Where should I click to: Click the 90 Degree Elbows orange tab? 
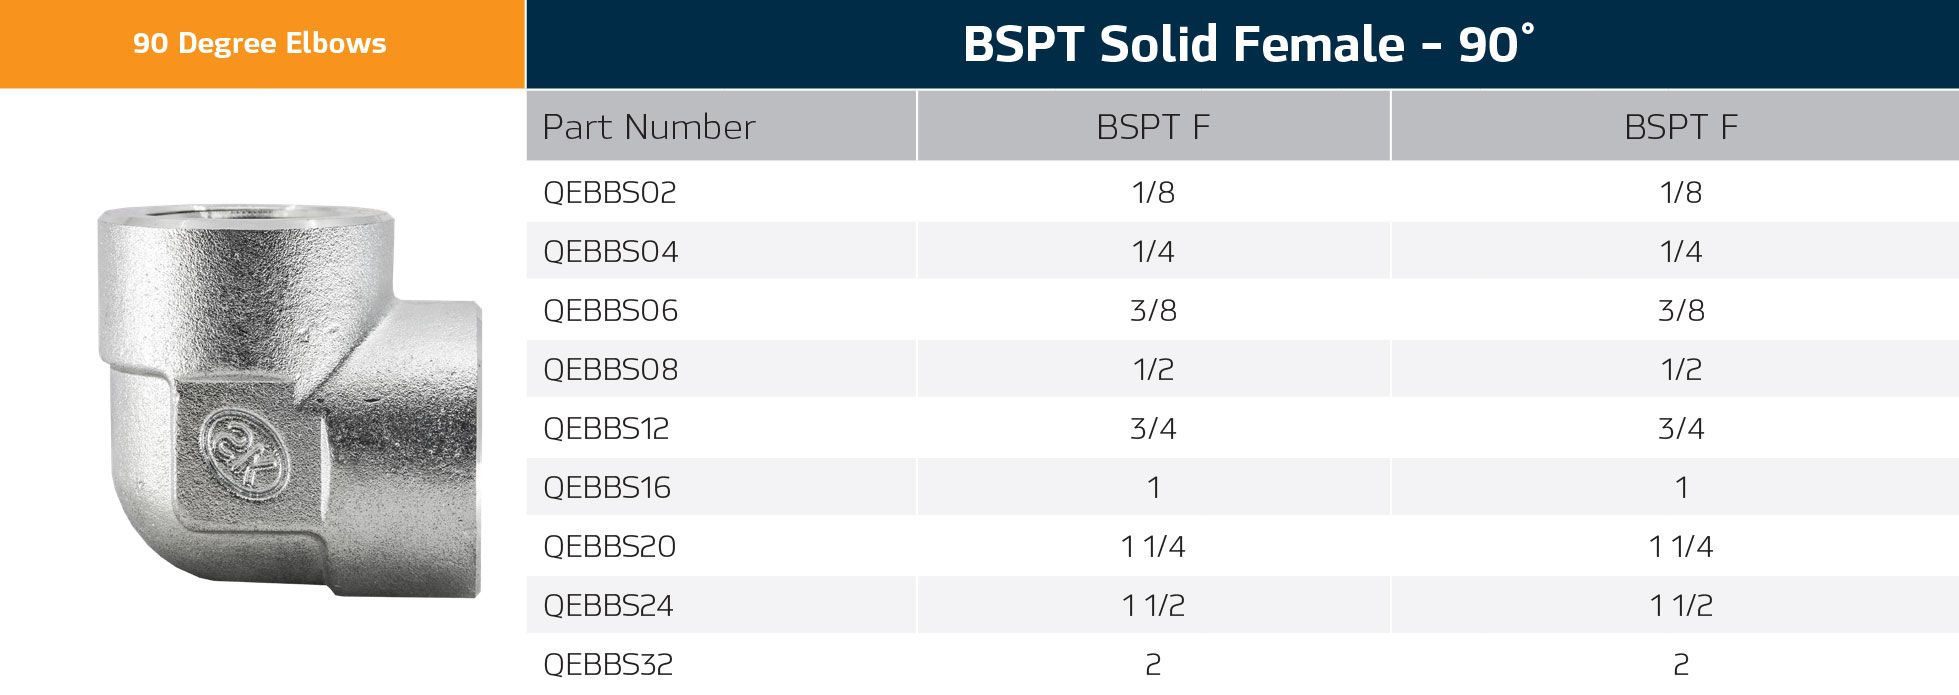click(x=260, y=44)
